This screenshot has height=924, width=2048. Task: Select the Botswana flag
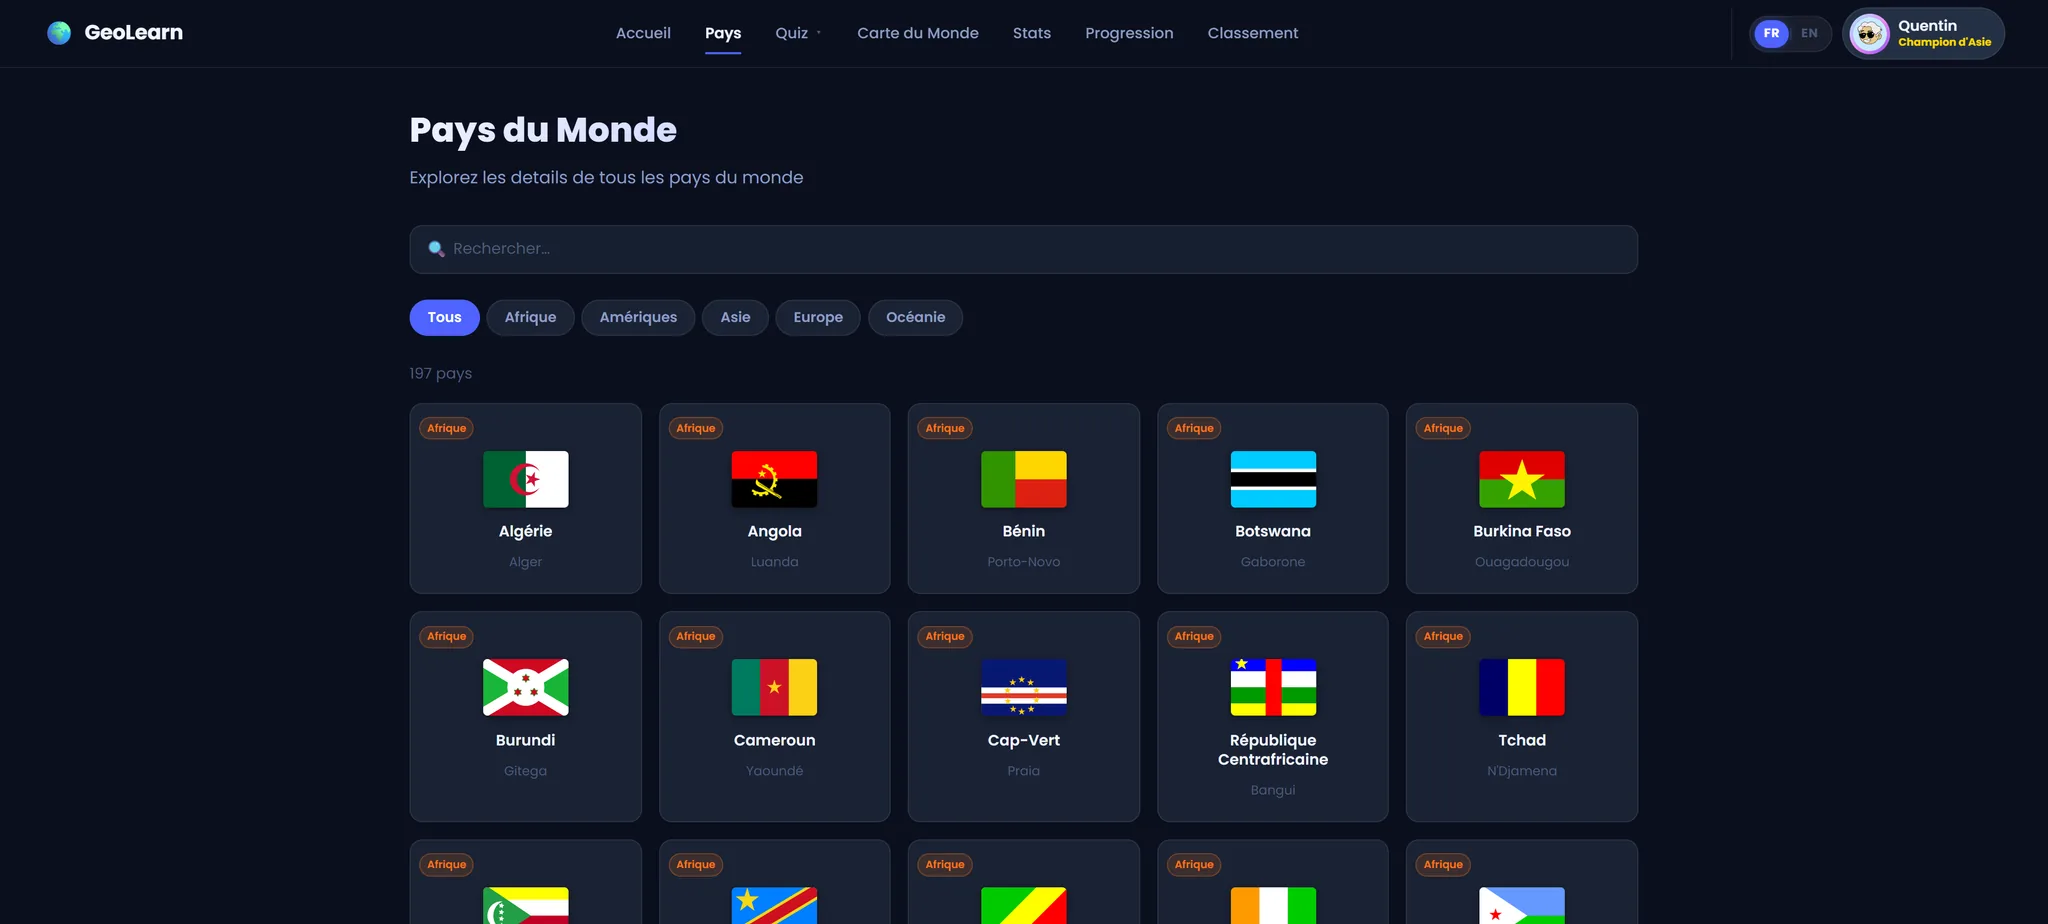click(1273, 479)
